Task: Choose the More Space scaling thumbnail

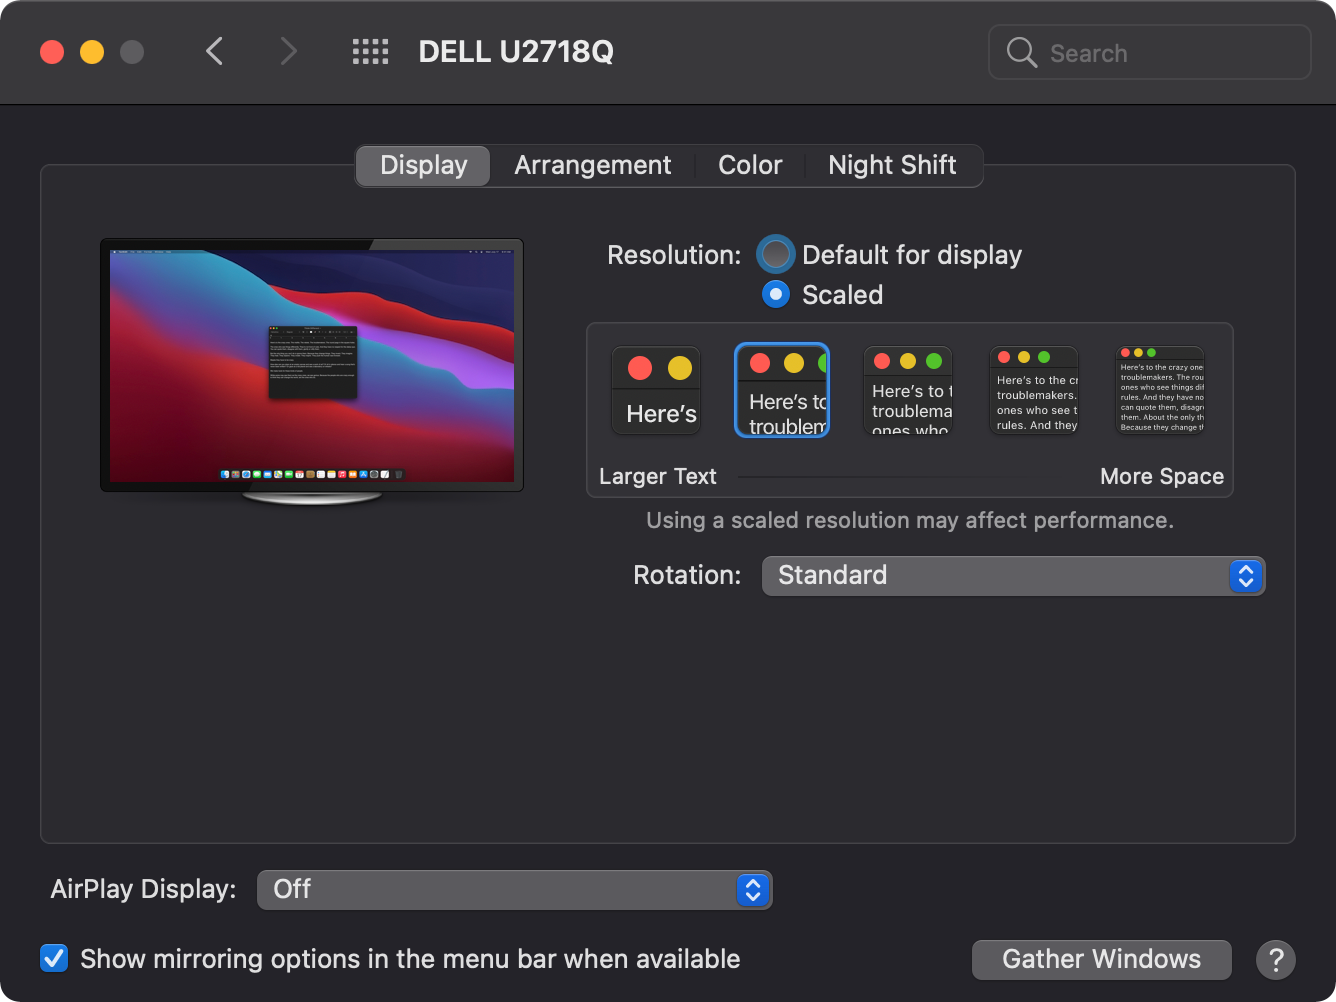Action: 1160,390
